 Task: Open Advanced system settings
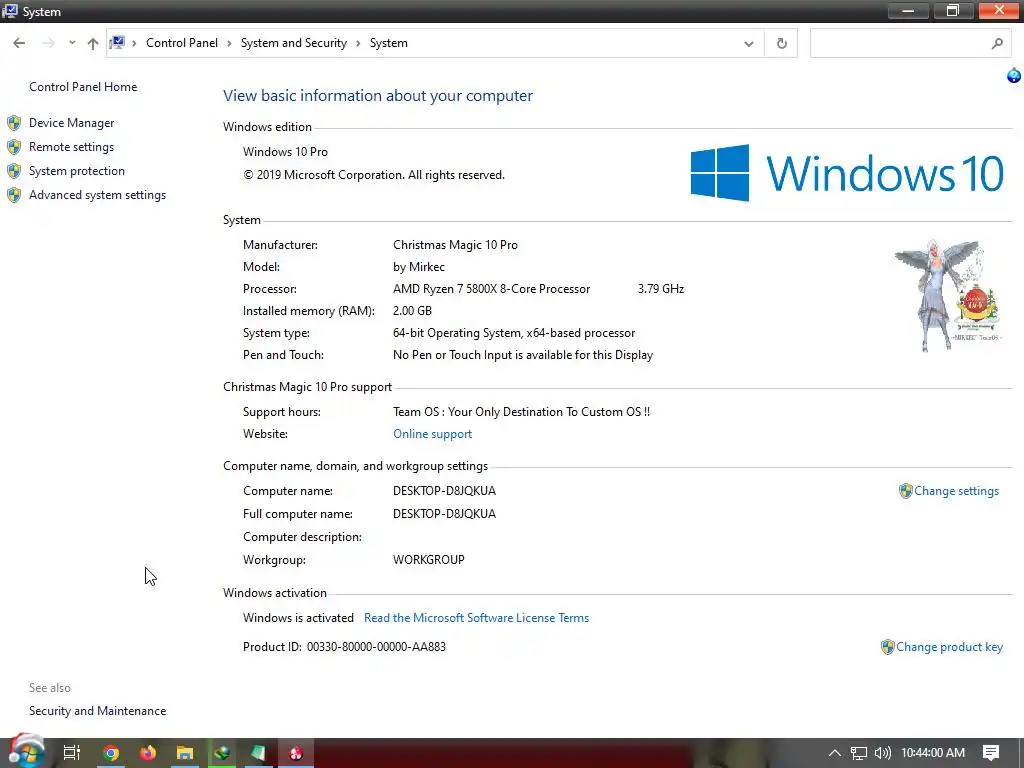pyautogui.click(x=97, y=195)
